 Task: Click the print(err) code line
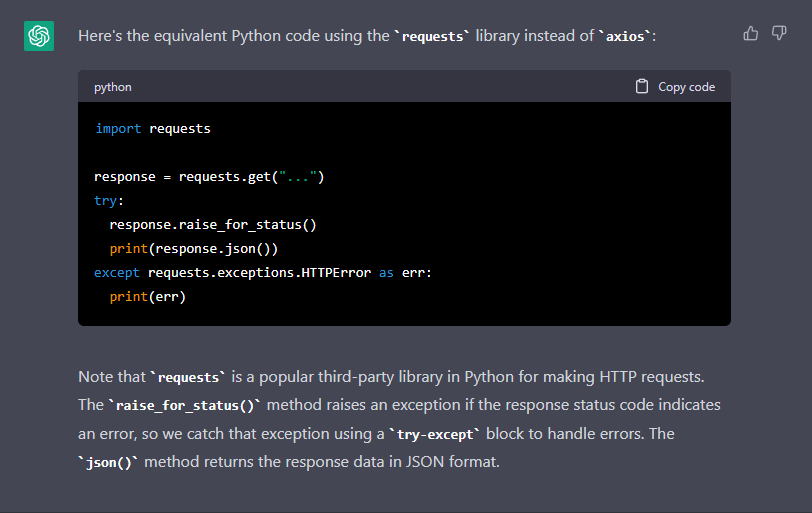pos(148,297)
